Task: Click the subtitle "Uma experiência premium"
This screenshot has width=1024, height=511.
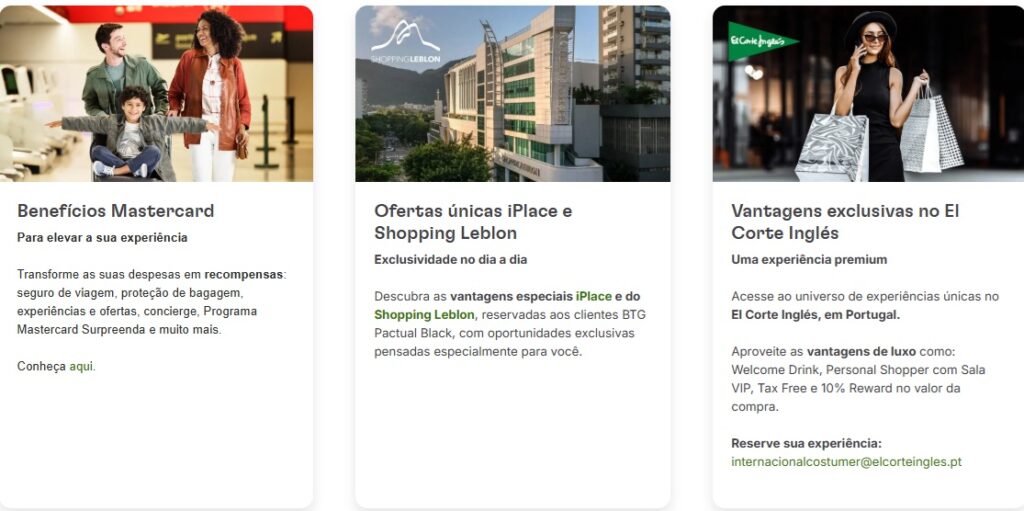Action: point(809,260)
